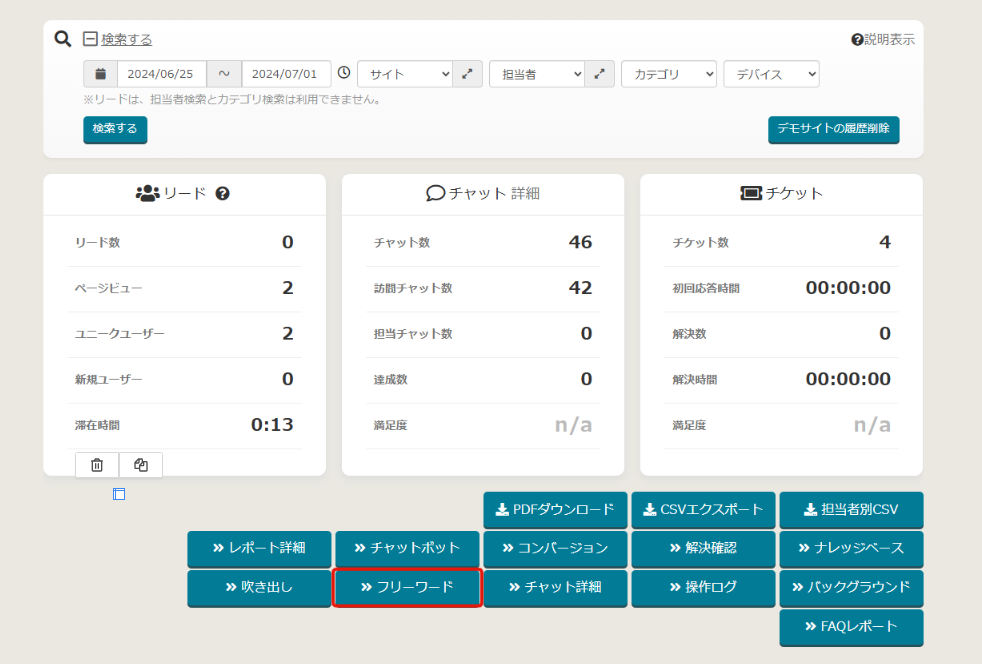Open the カテゴリ dropdown
This screenshot has height=664, width=982.
(669, 74)
